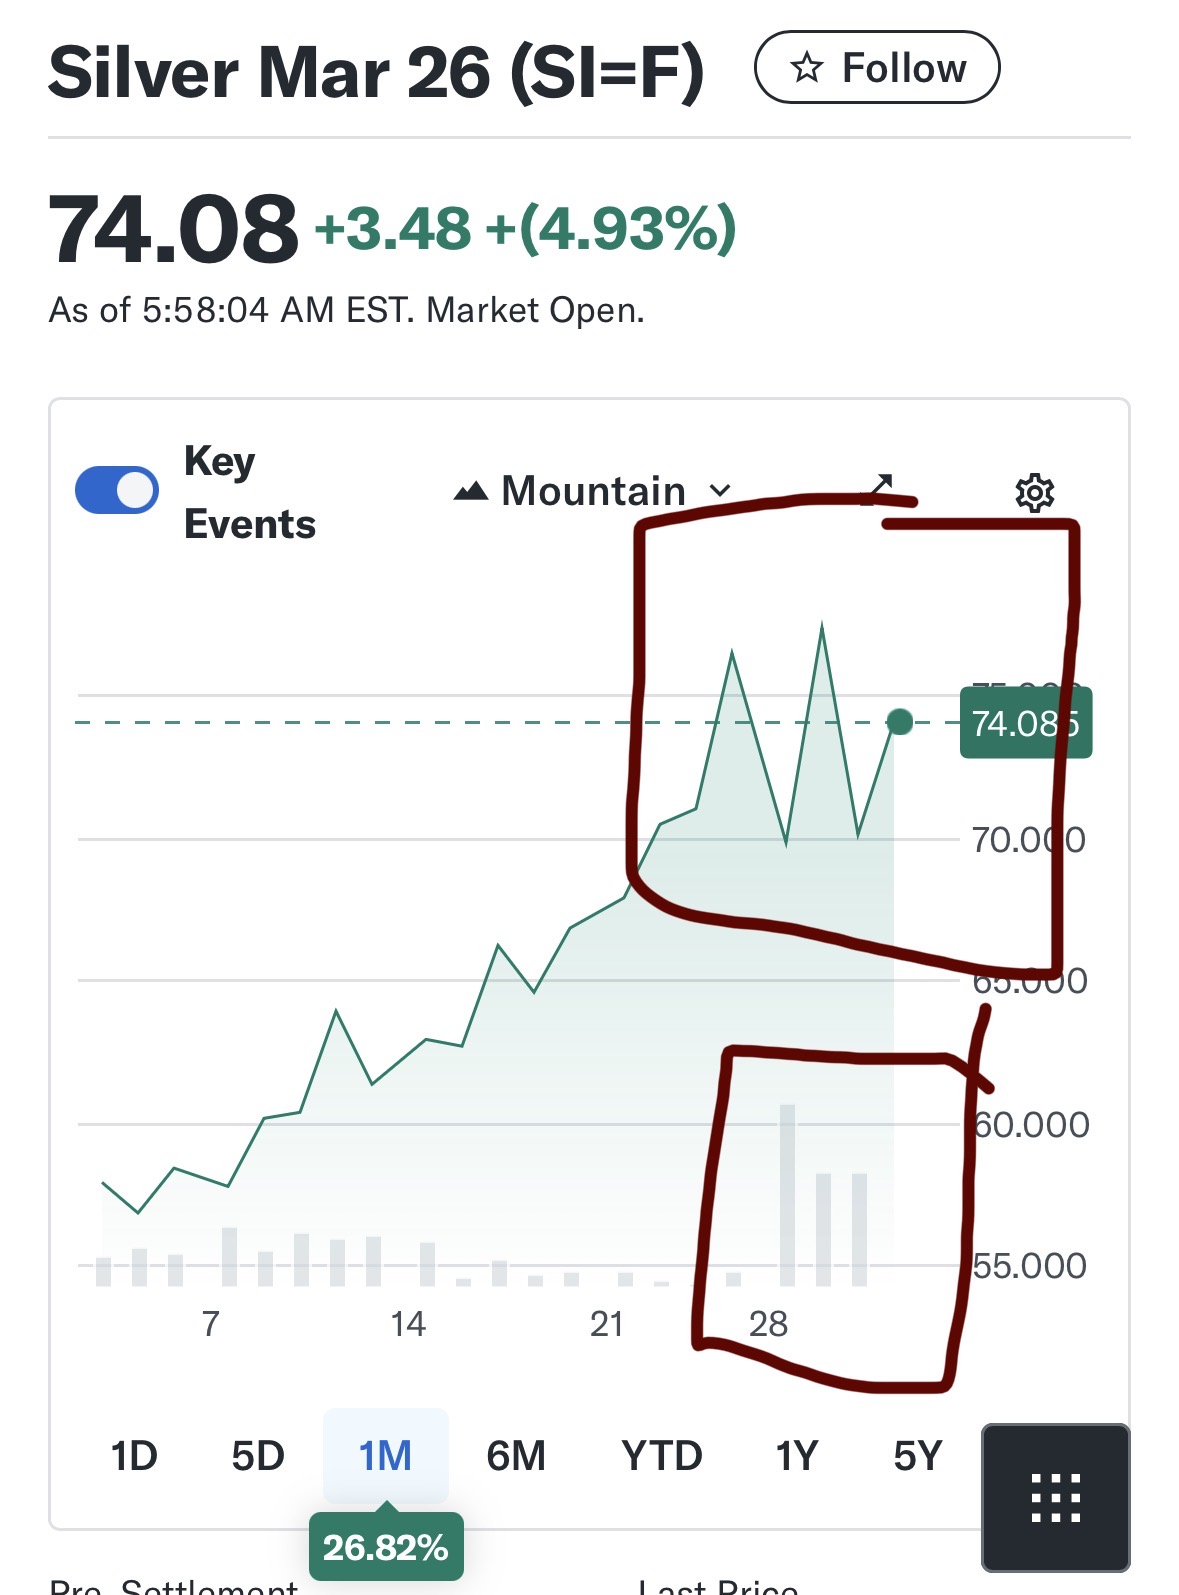Click the Follow star button
The height and width of the screenshot is (1595, 1179).
[877, 68]
